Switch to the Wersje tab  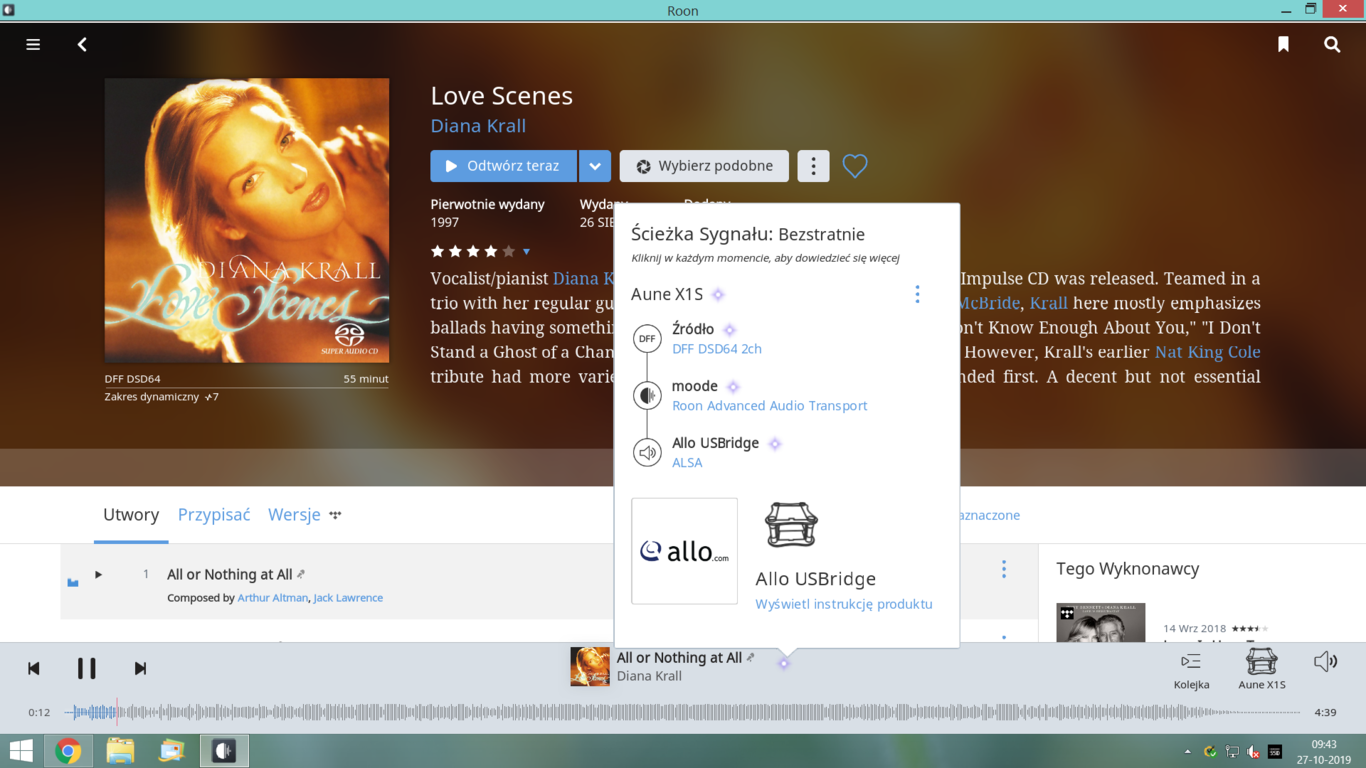pyautogui.click(x=294, y=515)
